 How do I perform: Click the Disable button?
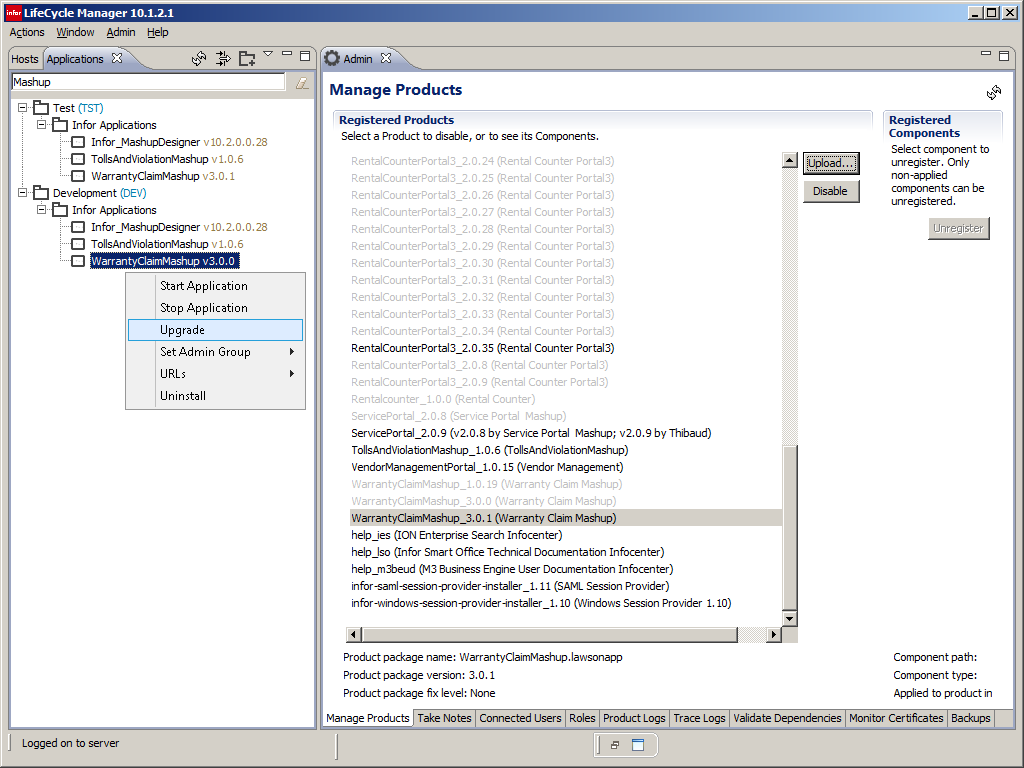tap(830, 191)
